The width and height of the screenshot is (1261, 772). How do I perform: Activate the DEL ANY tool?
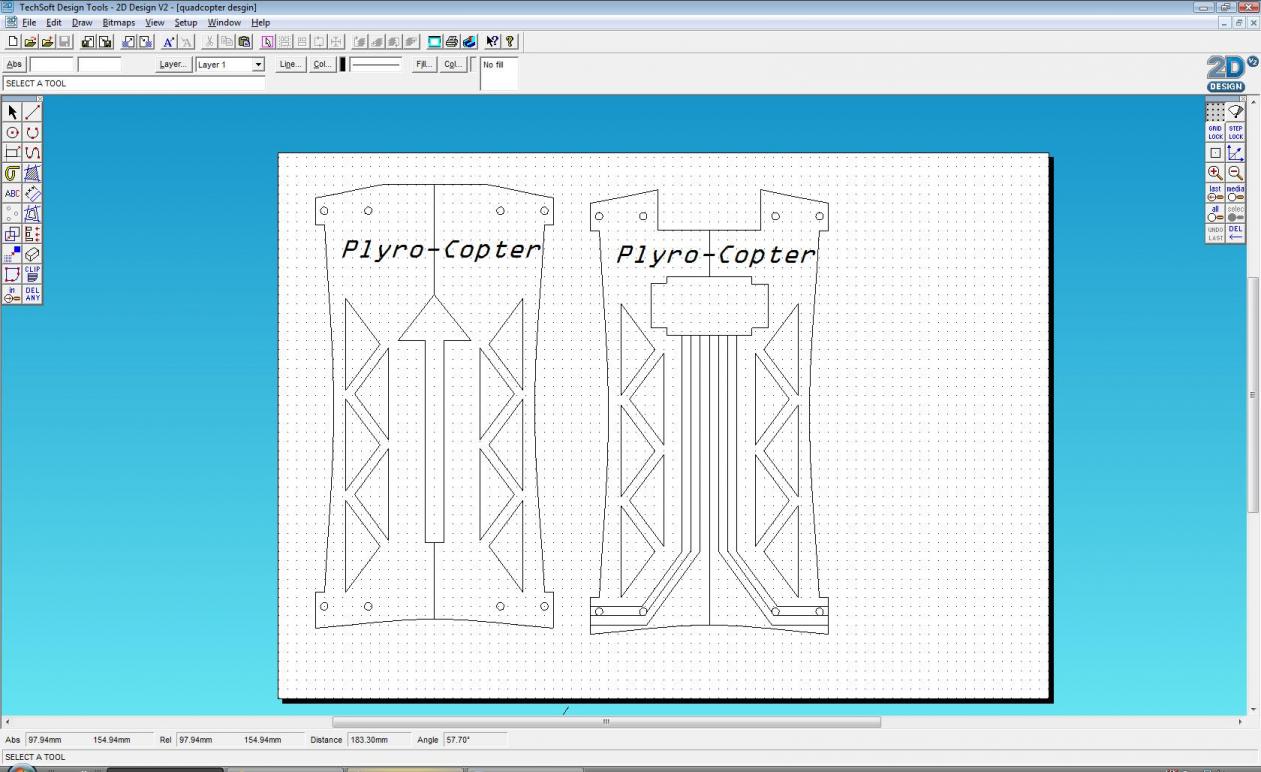point(32,294)
